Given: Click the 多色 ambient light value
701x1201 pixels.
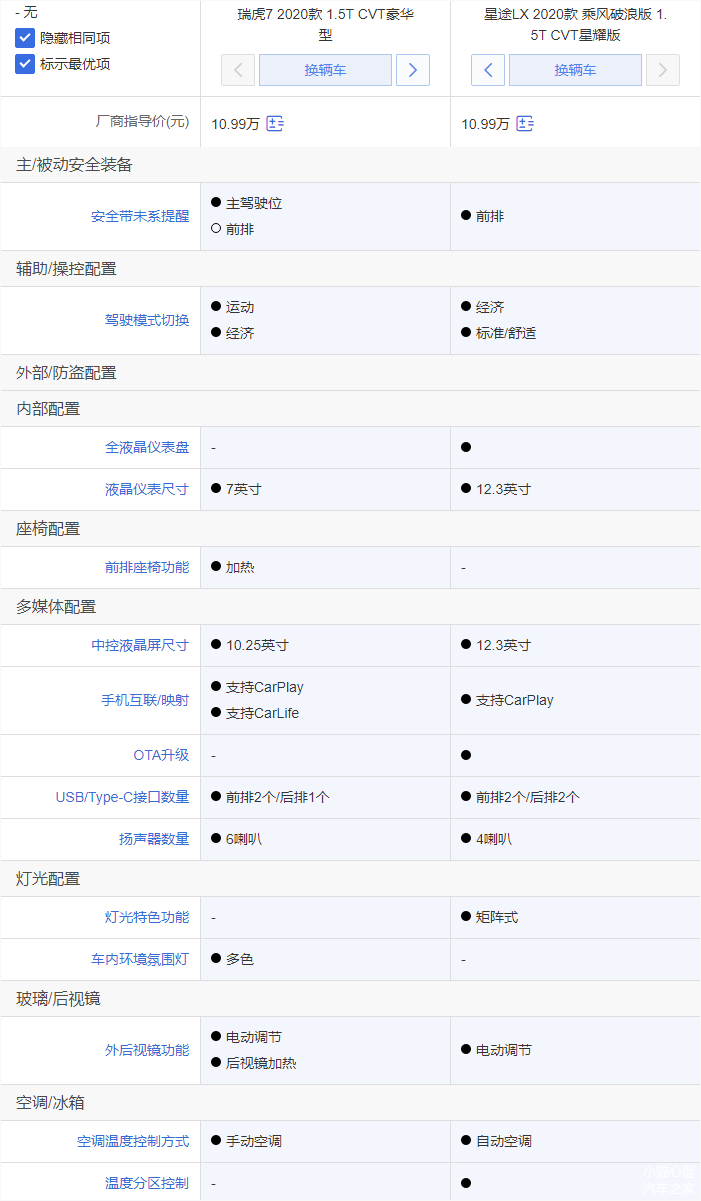Looking at the screenshot, I should click(240, 959).
